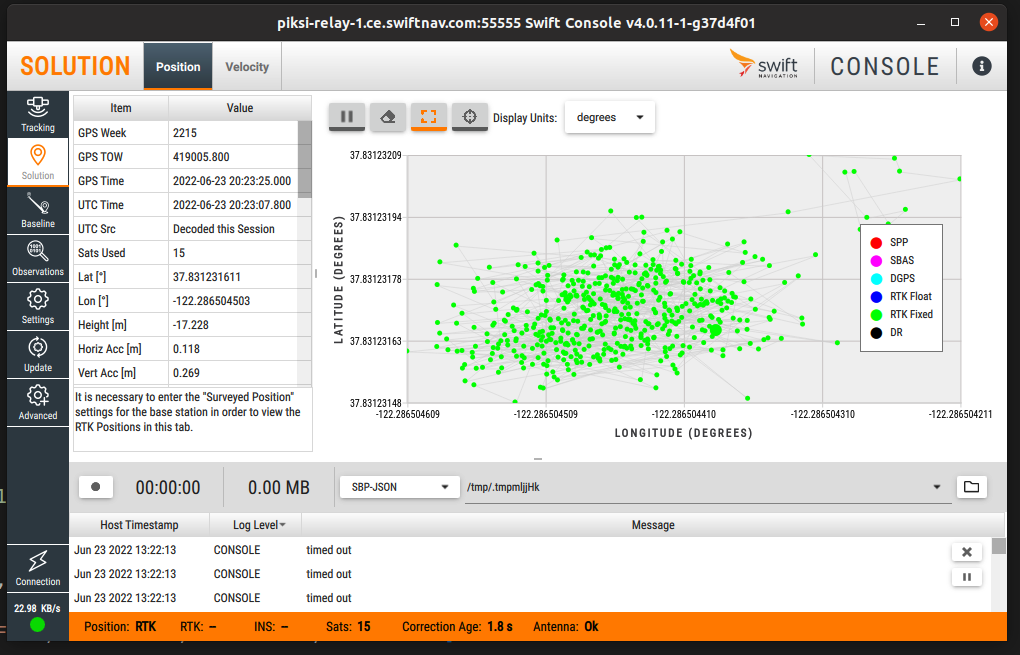
Task: Click the red SPP legend swatch
Action: pos(876,243)
